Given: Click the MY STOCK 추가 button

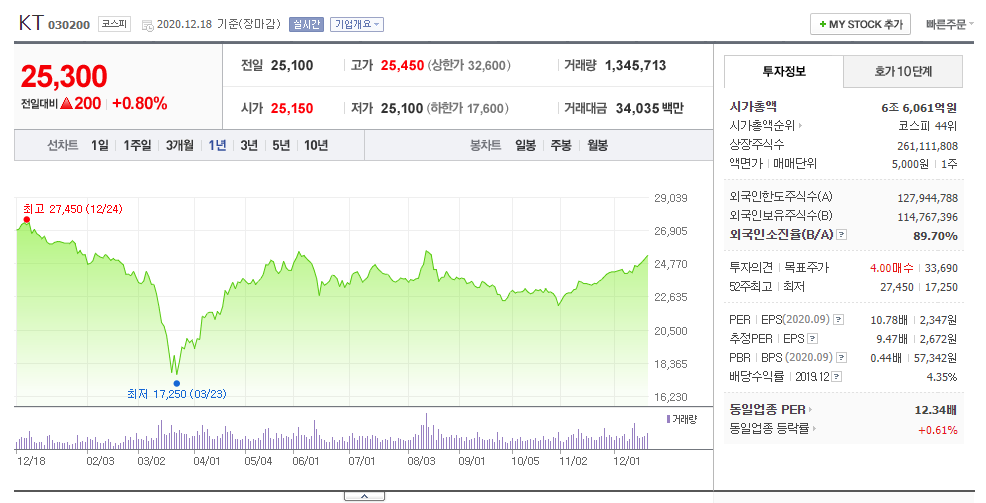Looking at the screenshot, I should point(860,24).
